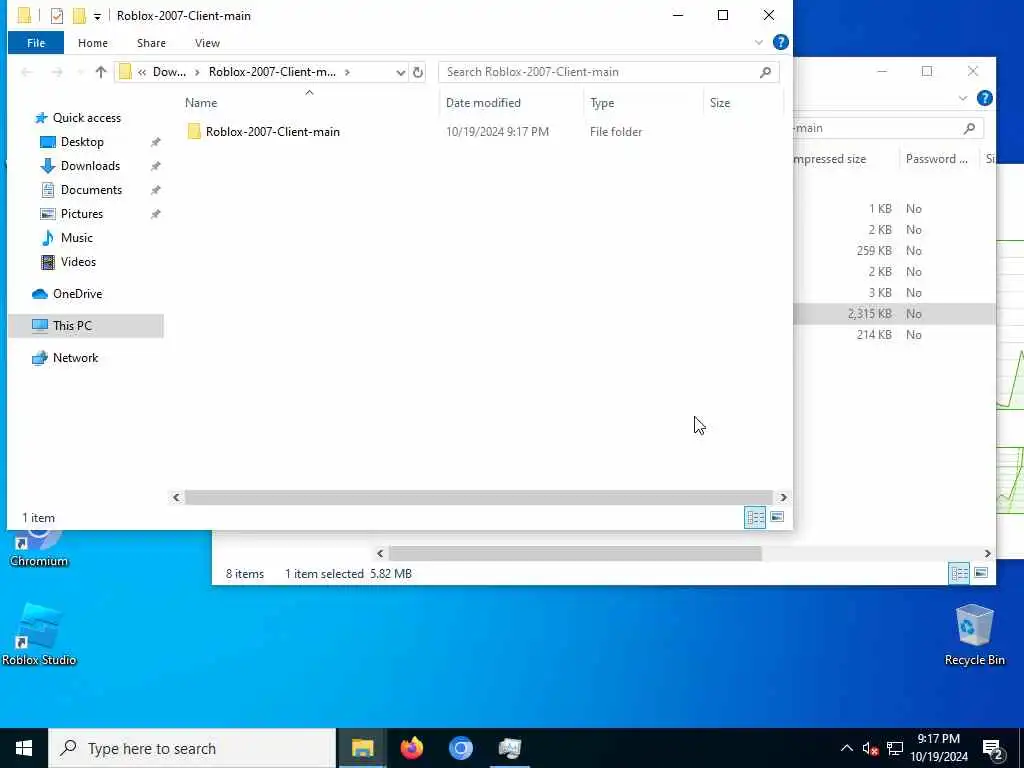Sort by Password column in background window
Image resolution: width=1024 pixels, height=768 pixels.
[x=937, y=159]
